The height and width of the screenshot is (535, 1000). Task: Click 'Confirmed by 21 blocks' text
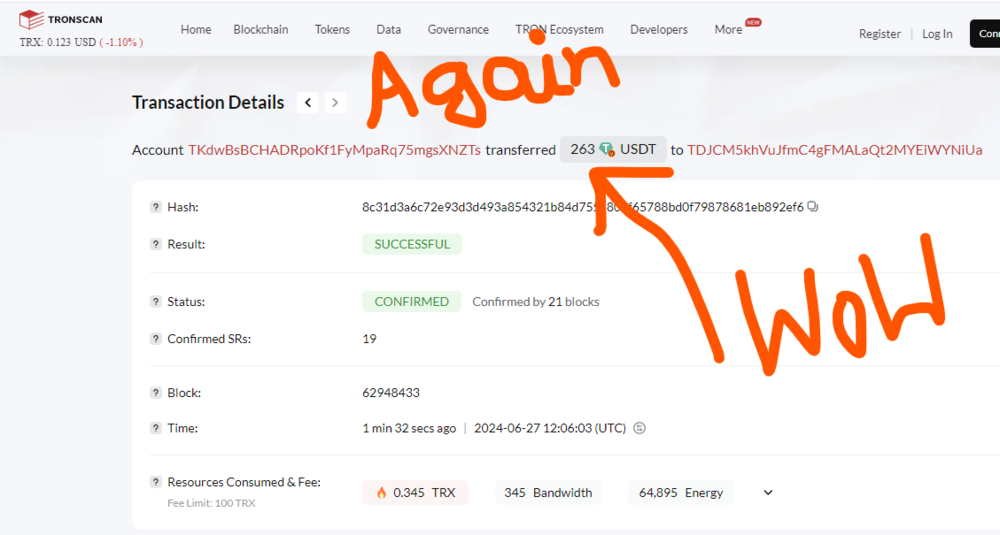click(x=536, y=302)
